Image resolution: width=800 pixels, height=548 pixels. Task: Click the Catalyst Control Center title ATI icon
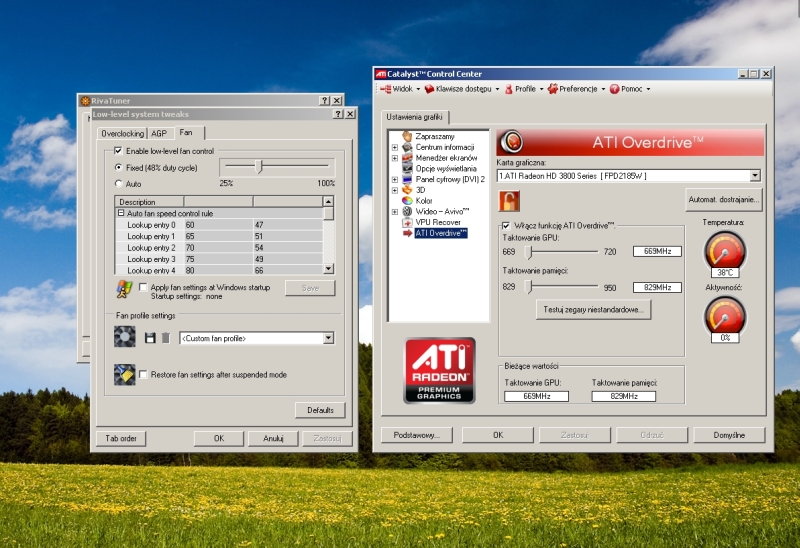tap(381, 74)
